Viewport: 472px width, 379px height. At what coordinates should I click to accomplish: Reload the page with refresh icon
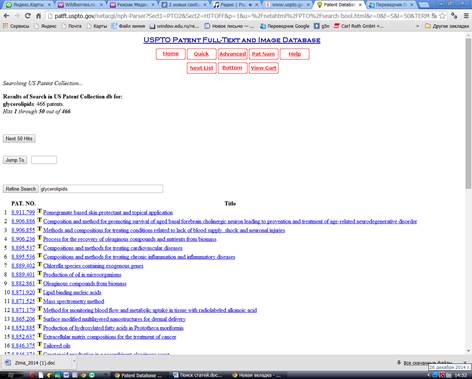tap(28, 16)
